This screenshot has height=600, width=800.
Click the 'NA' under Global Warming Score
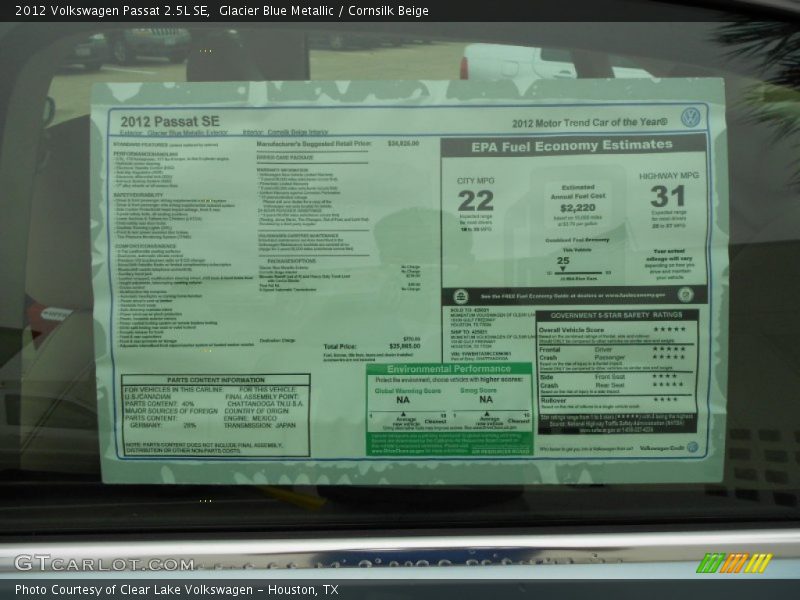pos(403,400)
